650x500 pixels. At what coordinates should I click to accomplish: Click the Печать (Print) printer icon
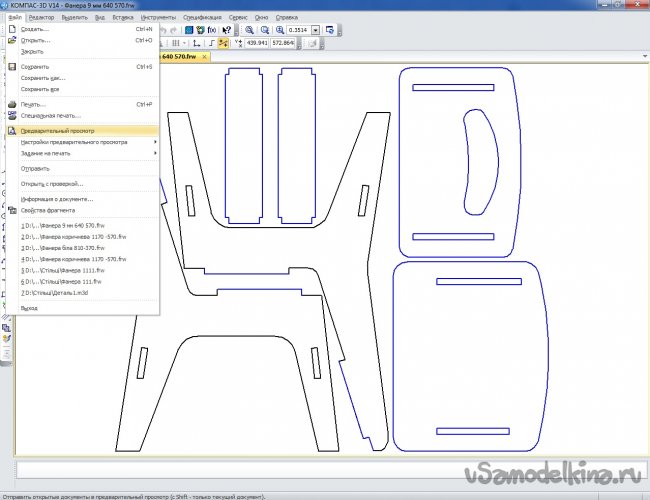click(12, 104)
